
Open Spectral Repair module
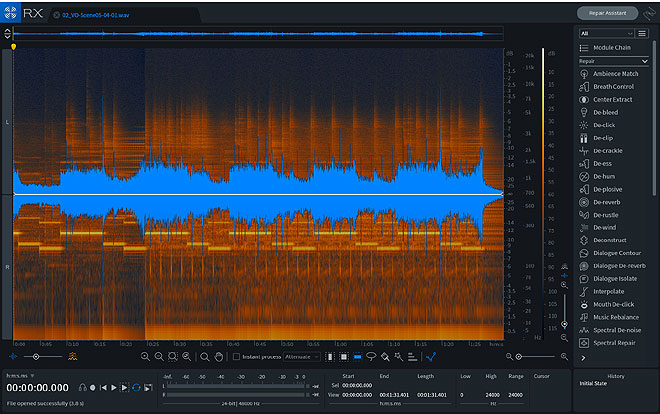tap(608, 343)
